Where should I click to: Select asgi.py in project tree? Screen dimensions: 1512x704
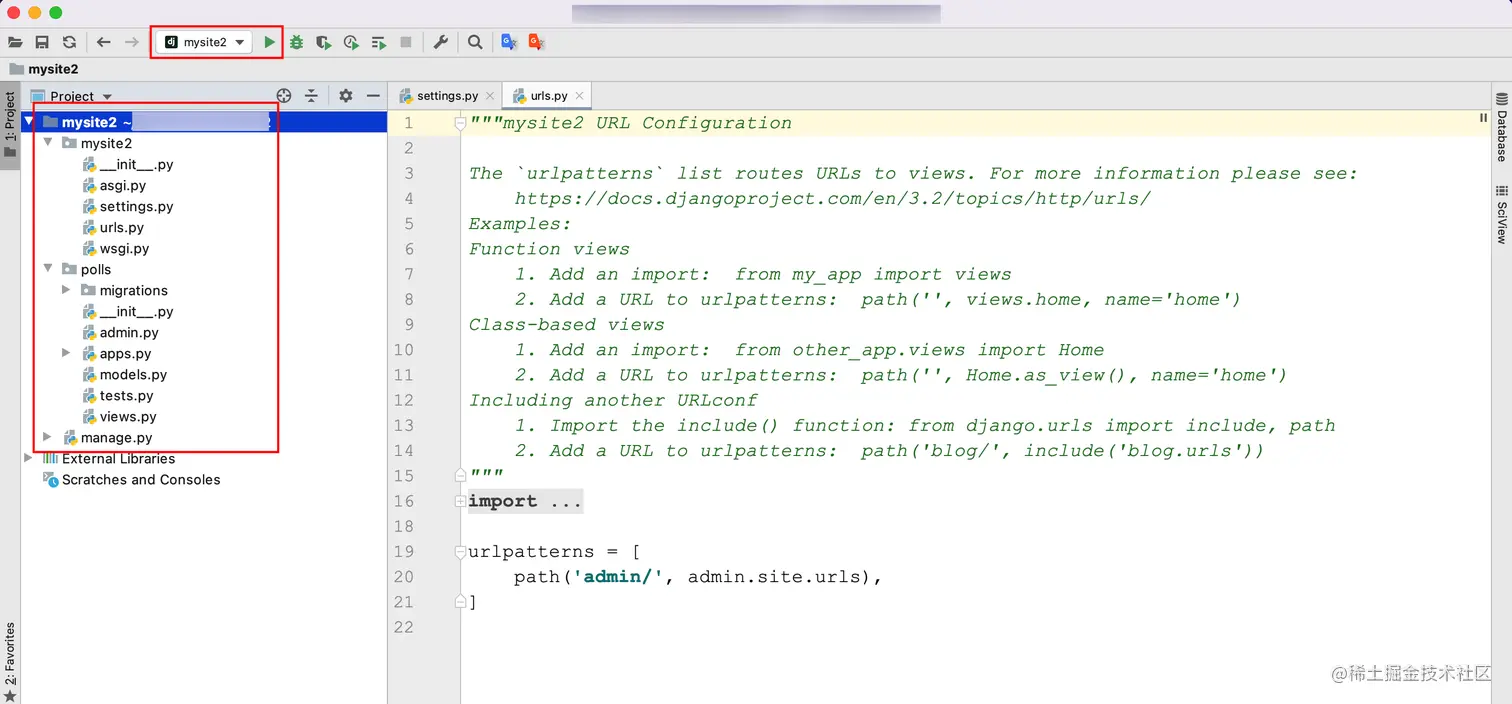(x=122, y=185)
